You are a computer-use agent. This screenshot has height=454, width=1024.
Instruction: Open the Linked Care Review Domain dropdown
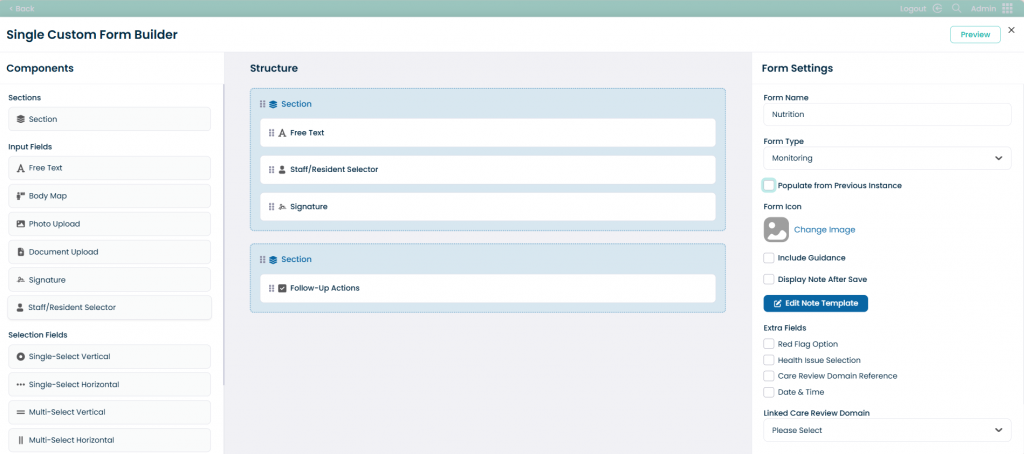pos(887,430)
